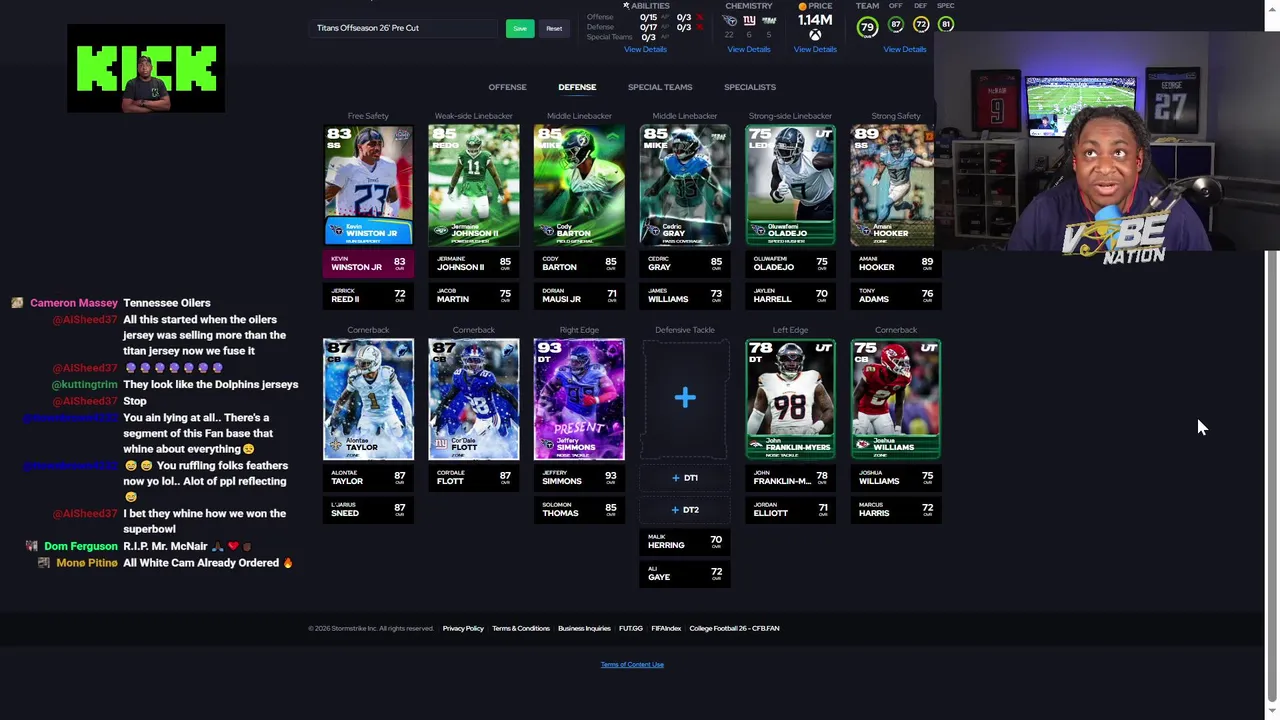This screenshot has width=1280, height=720.
Task: Switch to the Special Teams tab
Action: (x=660, y=87)
